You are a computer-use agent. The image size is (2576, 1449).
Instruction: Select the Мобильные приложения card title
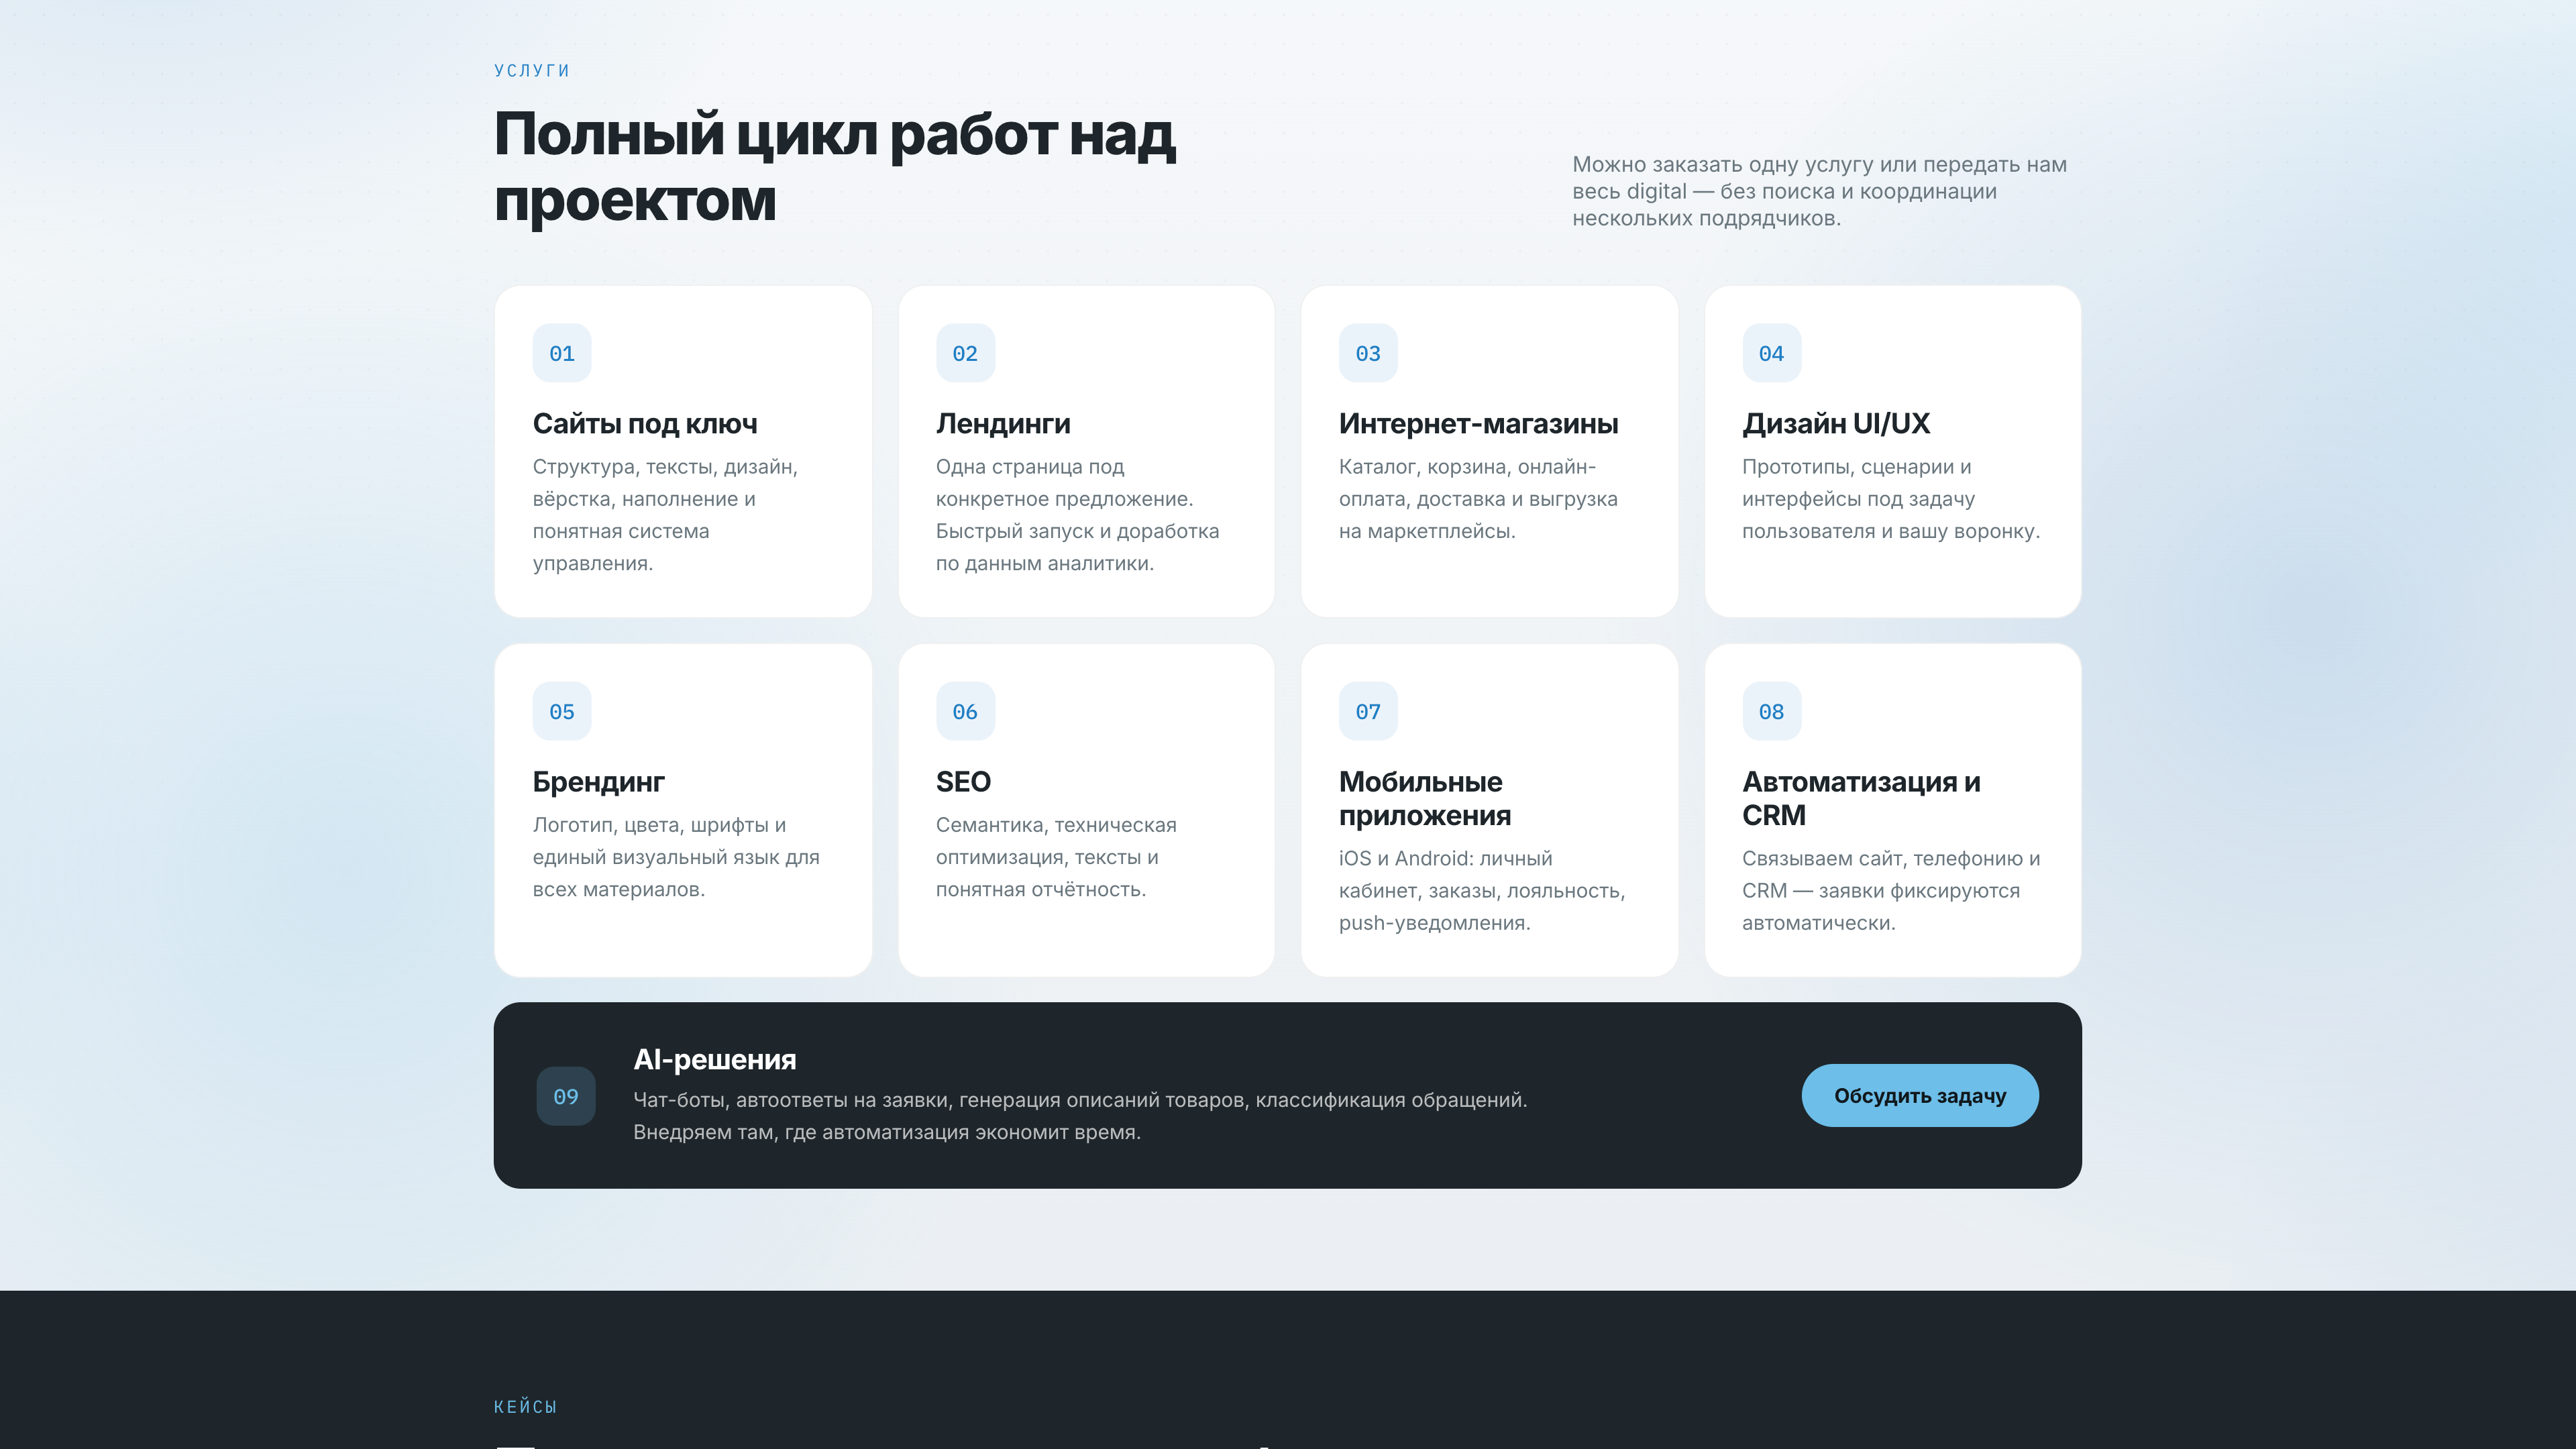point(1425,798)
